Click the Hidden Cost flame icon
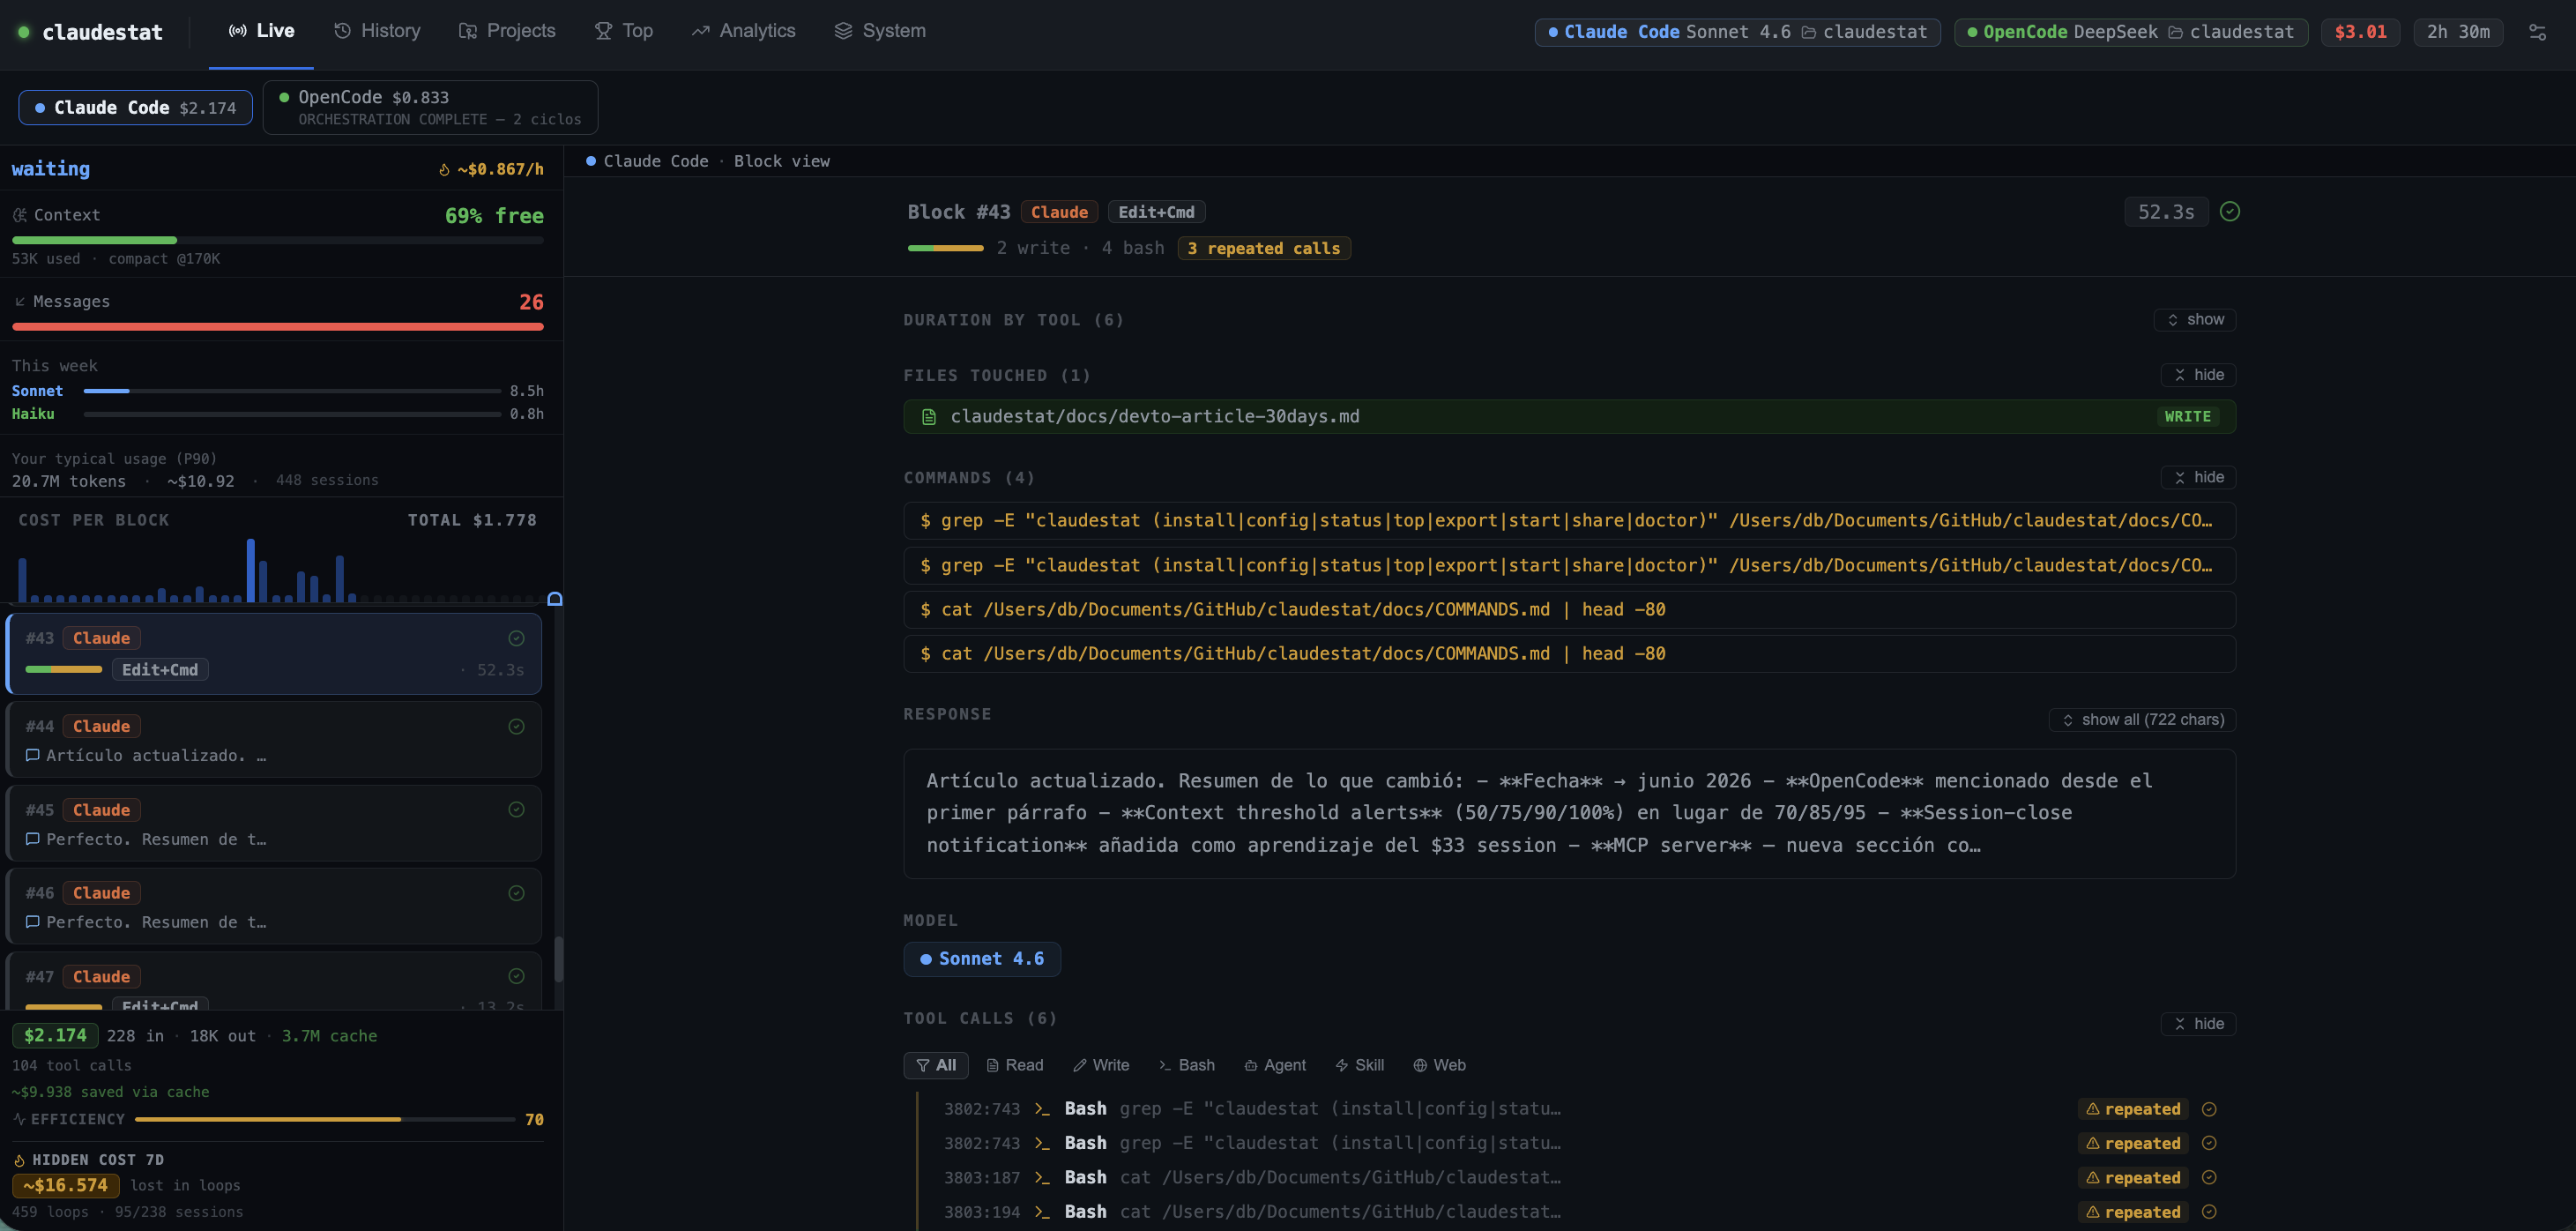Screen dimensions: 2576x1231 19,1160
